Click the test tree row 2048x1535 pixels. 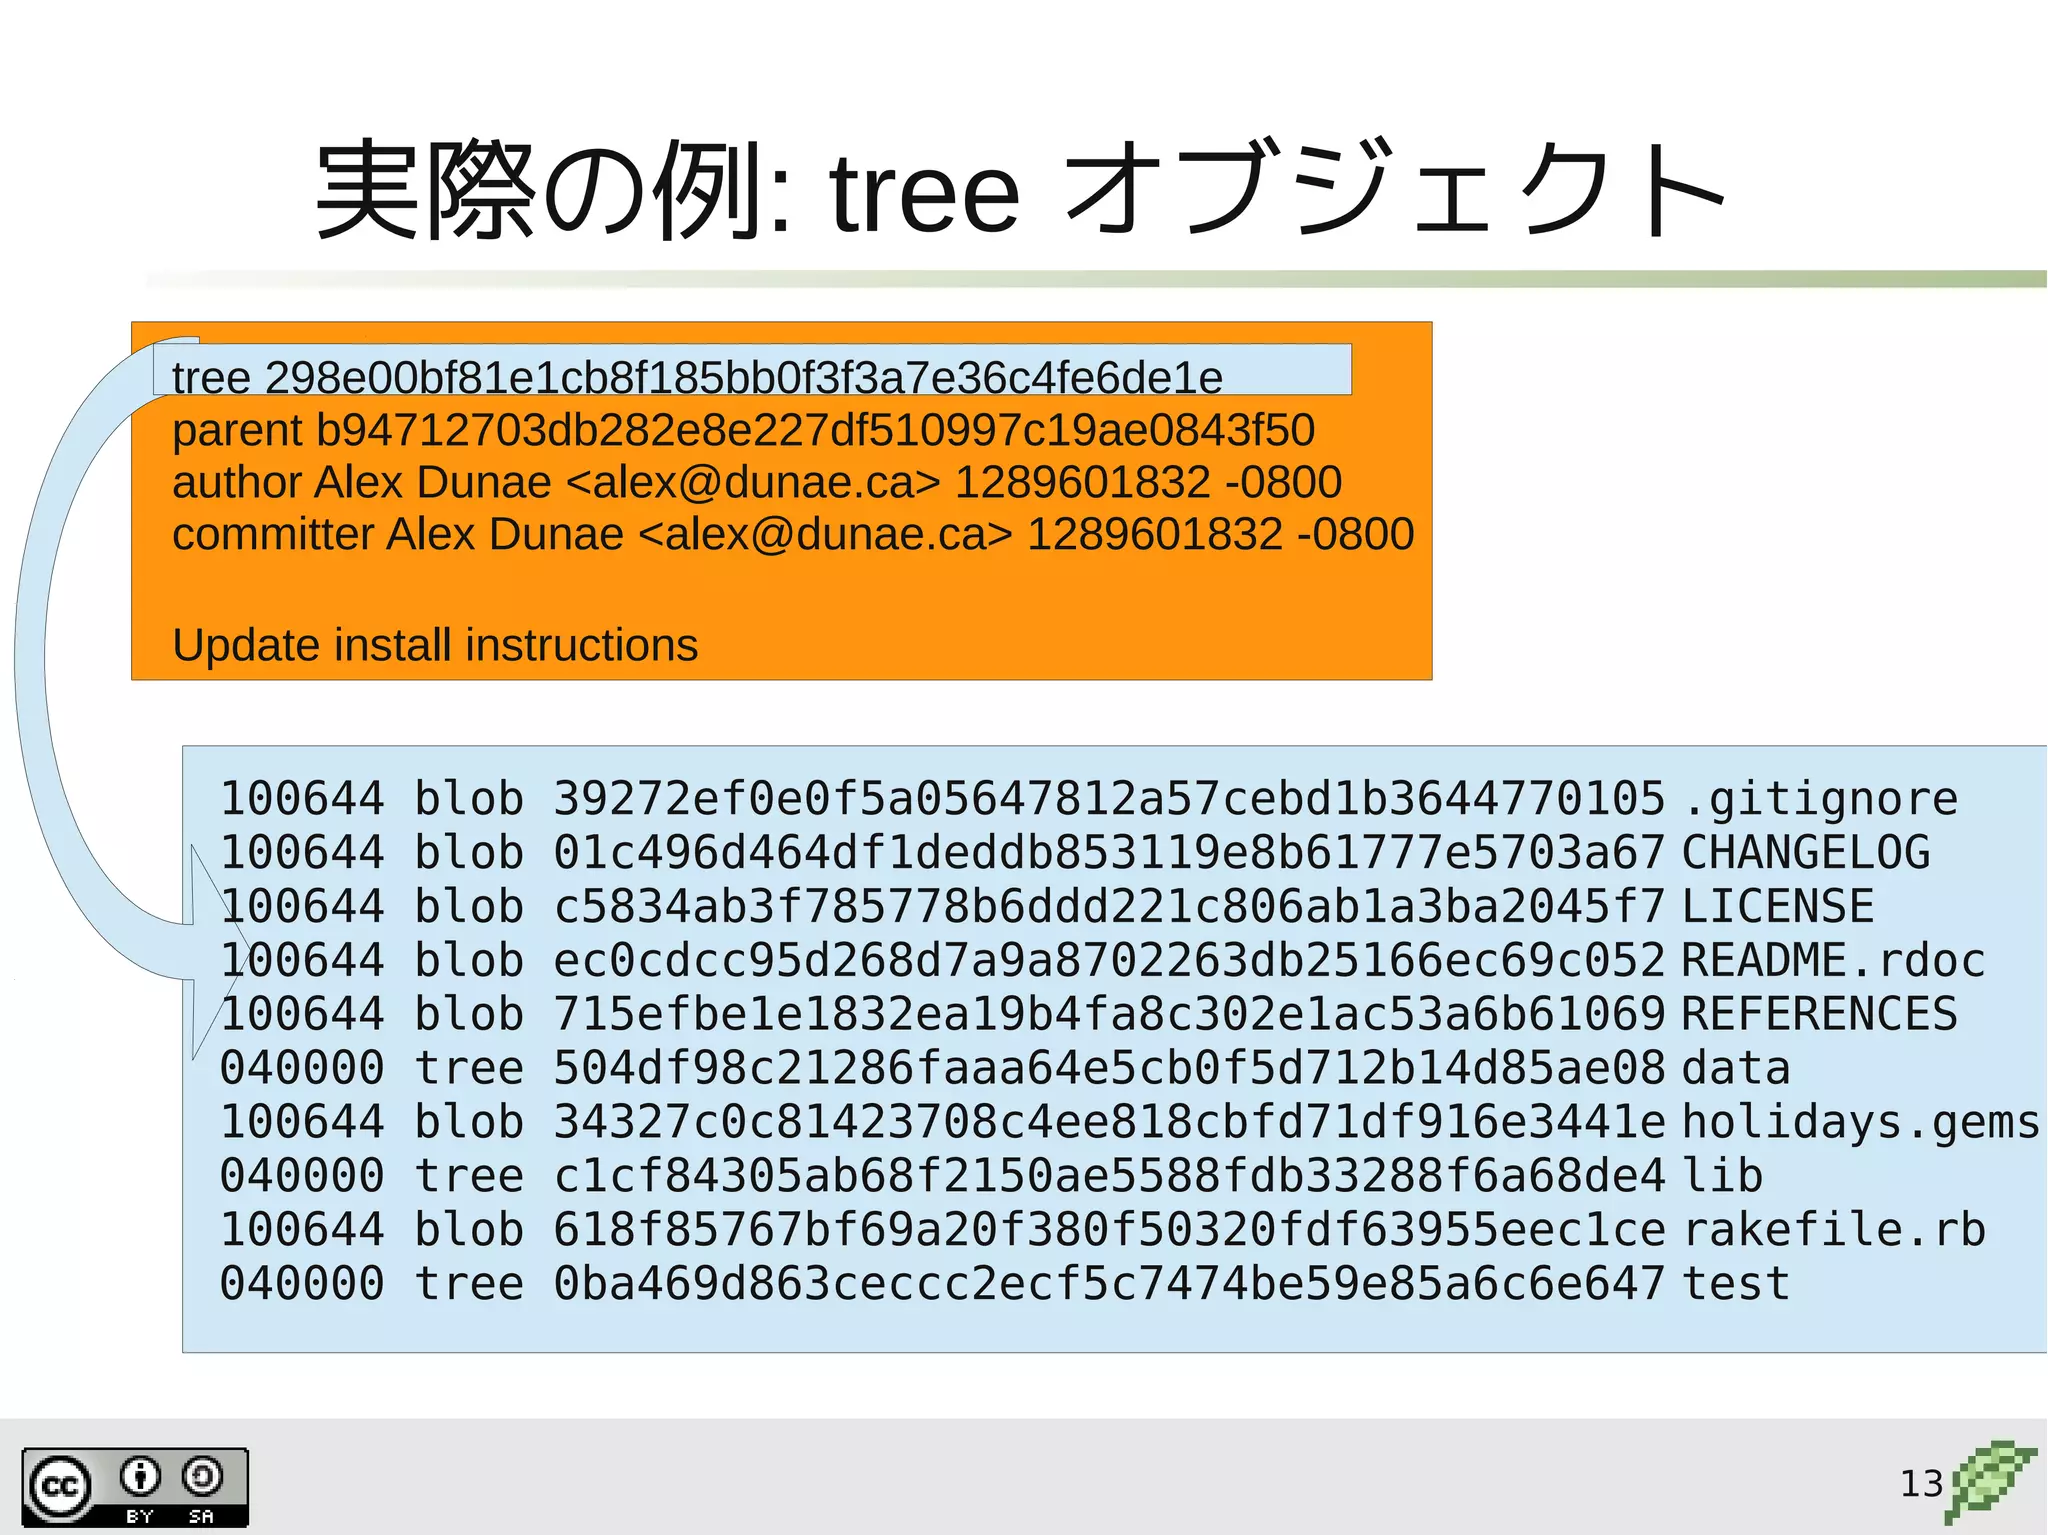point(1005,1284)
